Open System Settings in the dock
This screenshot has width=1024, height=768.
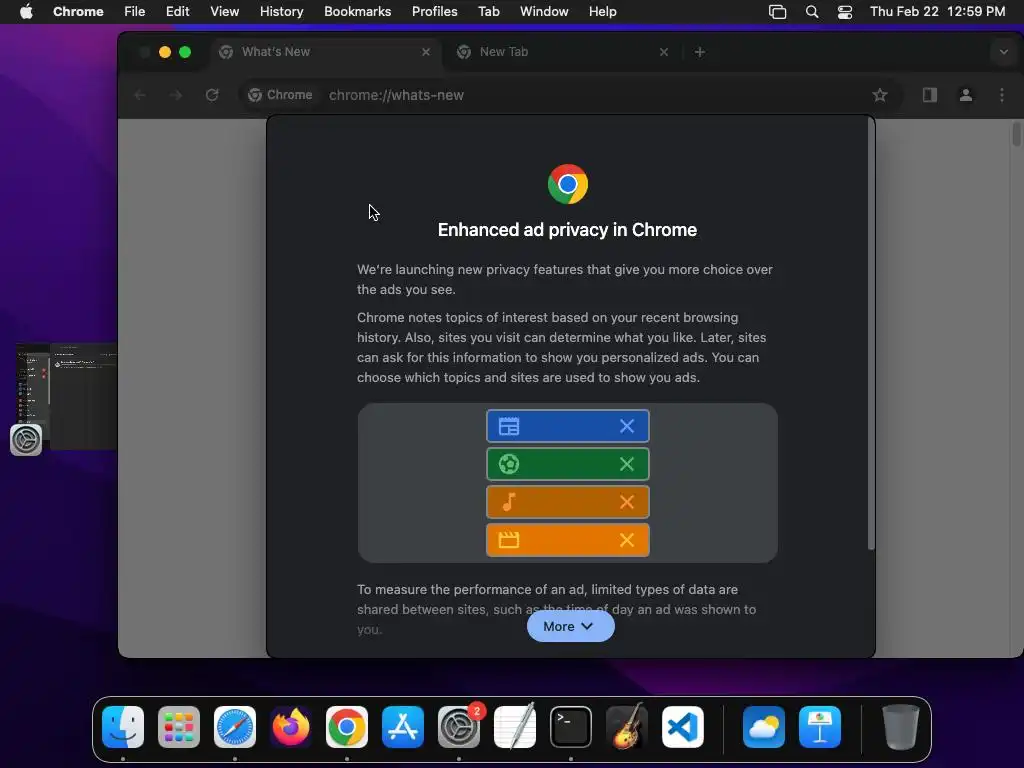tap(459, 727)
